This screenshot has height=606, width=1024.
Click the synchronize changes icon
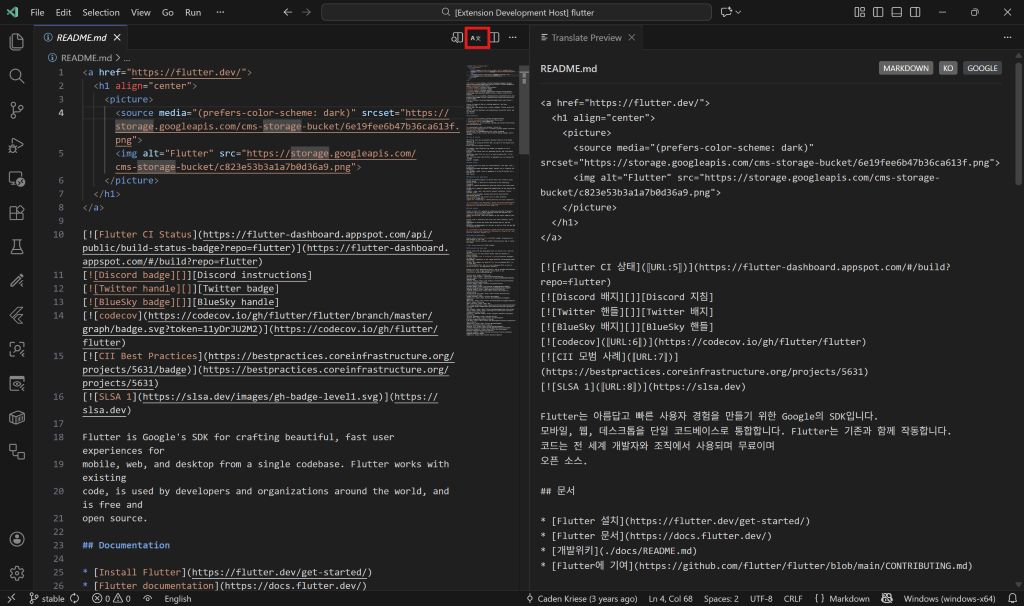click(74, 598)
